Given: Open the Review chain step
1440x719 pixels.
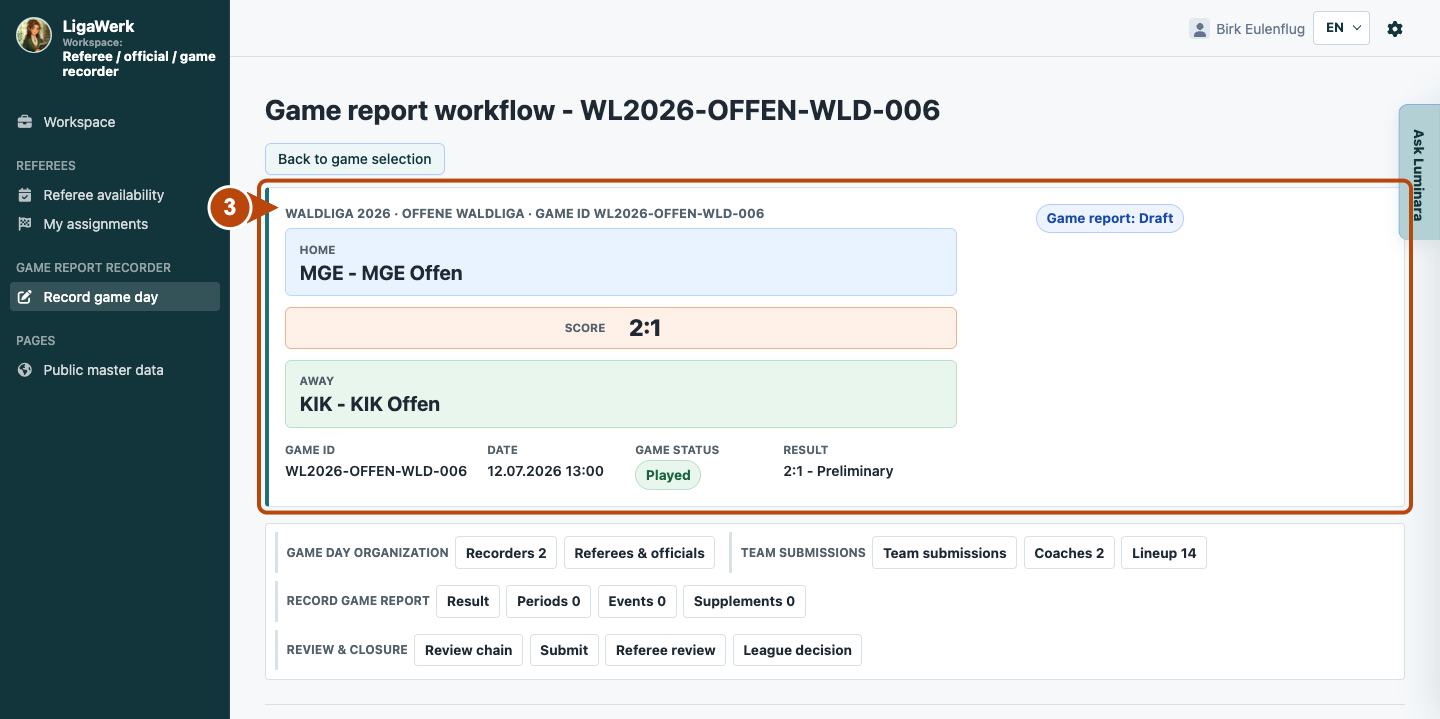Looking at the screenshot, I should point(469,650).
